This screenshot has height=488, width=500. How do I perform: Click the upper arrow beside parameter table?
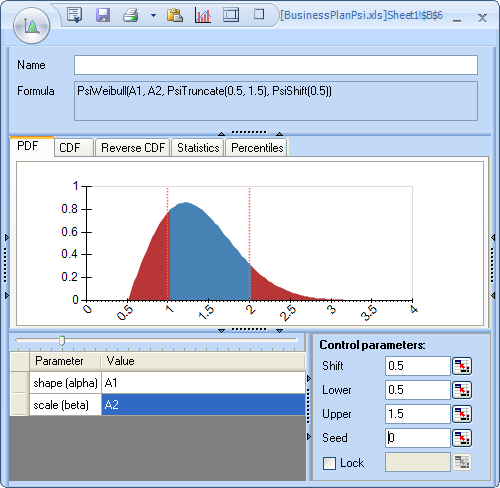(309, 379)
